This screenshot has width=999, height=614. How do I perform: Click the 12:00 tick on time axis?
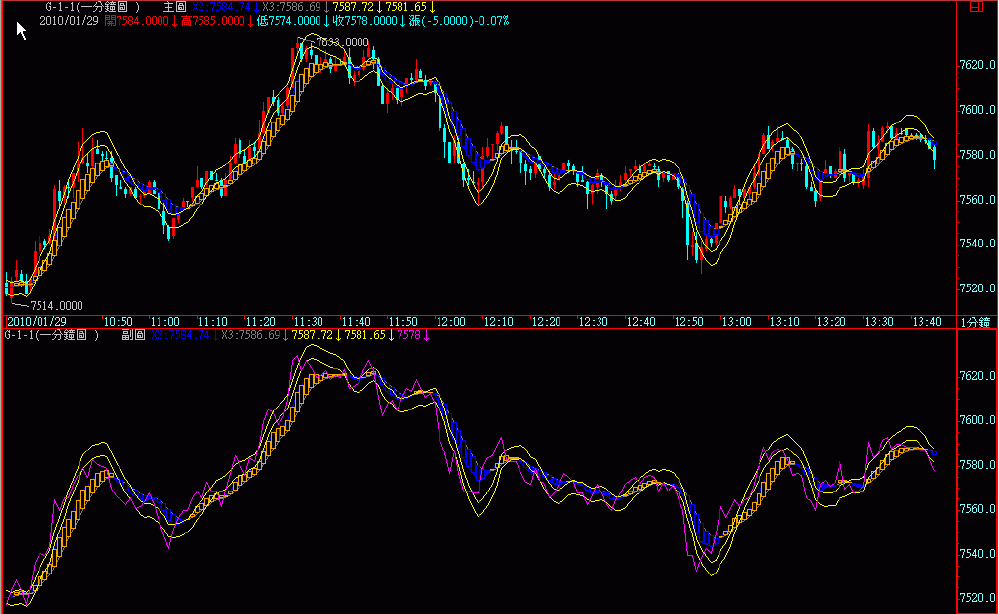451,322
